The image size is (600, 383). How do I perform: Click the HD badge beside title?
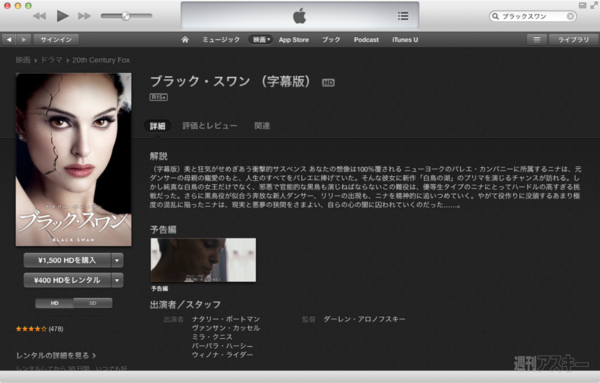pyautogui.click(x=328, y=82)
